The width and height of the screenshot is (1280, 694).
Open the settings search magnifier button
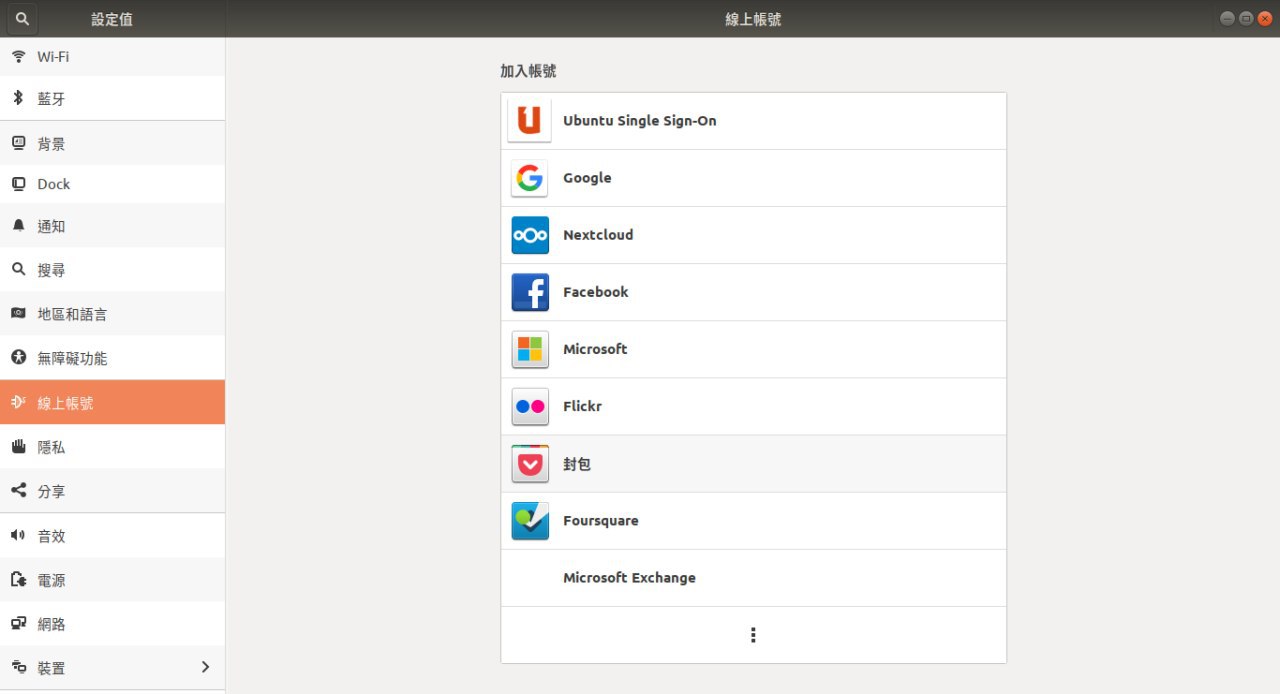tap(23, 19)
